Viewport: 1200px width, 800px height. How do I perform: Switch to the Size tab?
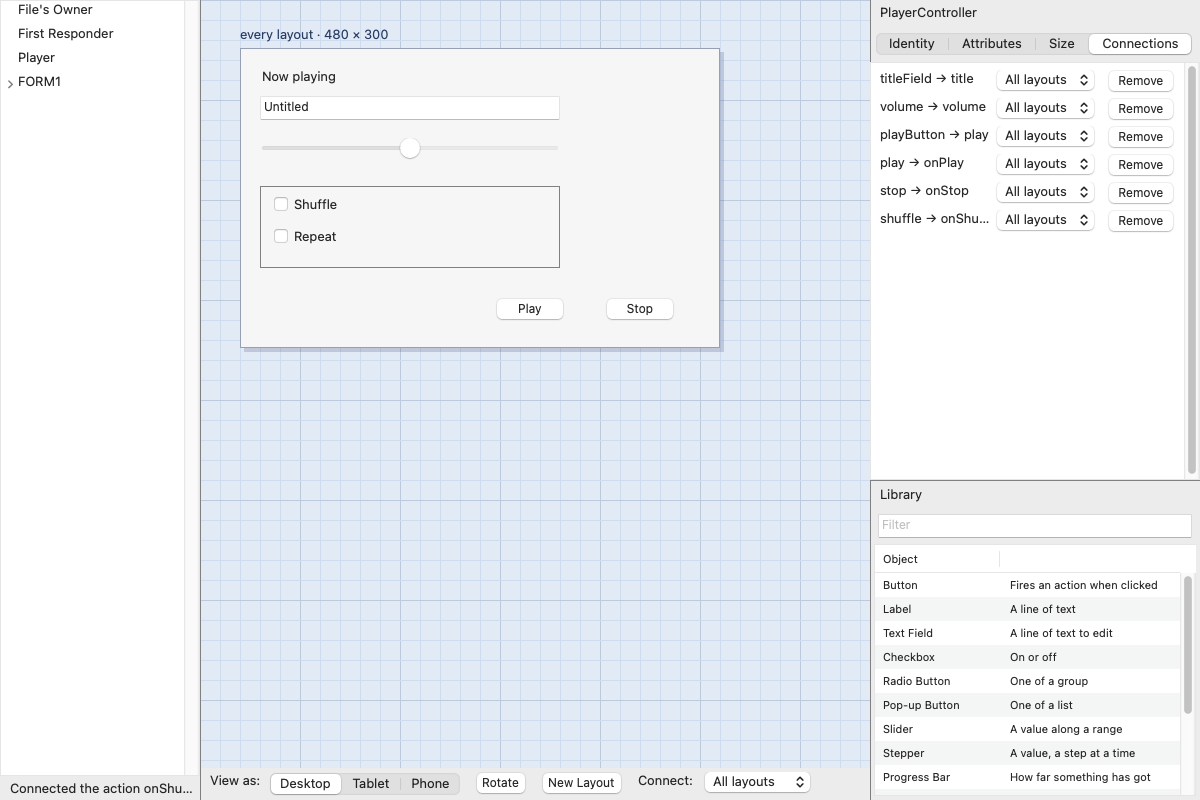coord(1062,44)
